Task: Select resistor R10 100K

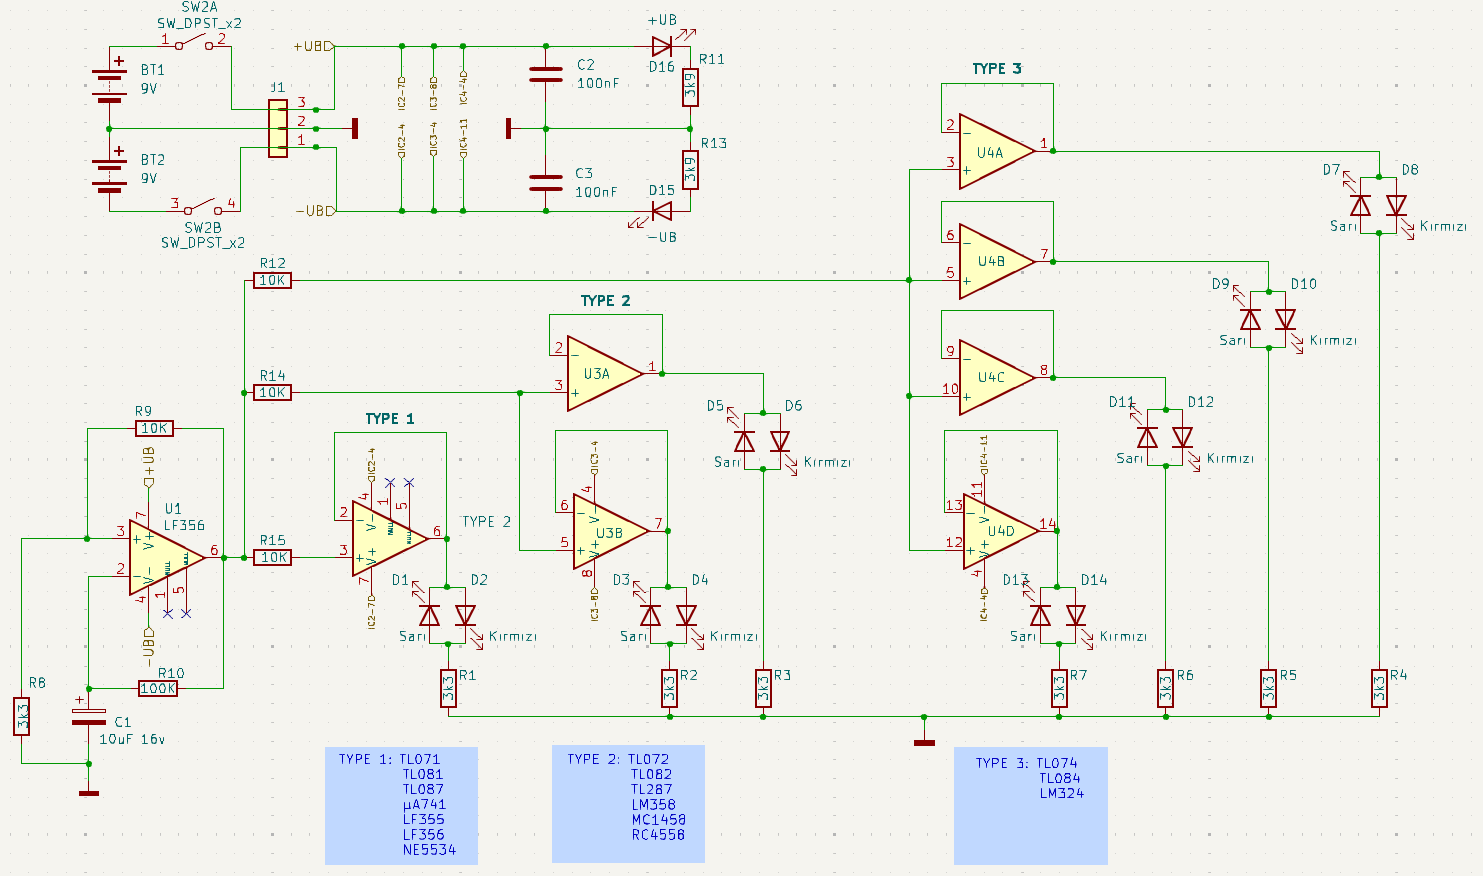Action: [x=157, y=688]
